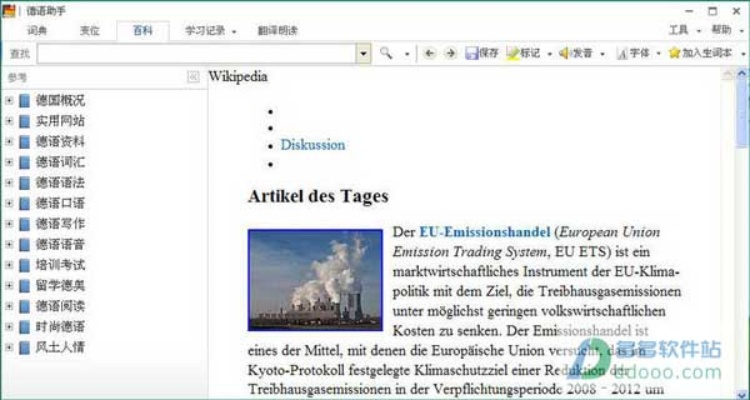
Task: Click 加入生词本 star icon
Action: [x=675, y=53]
